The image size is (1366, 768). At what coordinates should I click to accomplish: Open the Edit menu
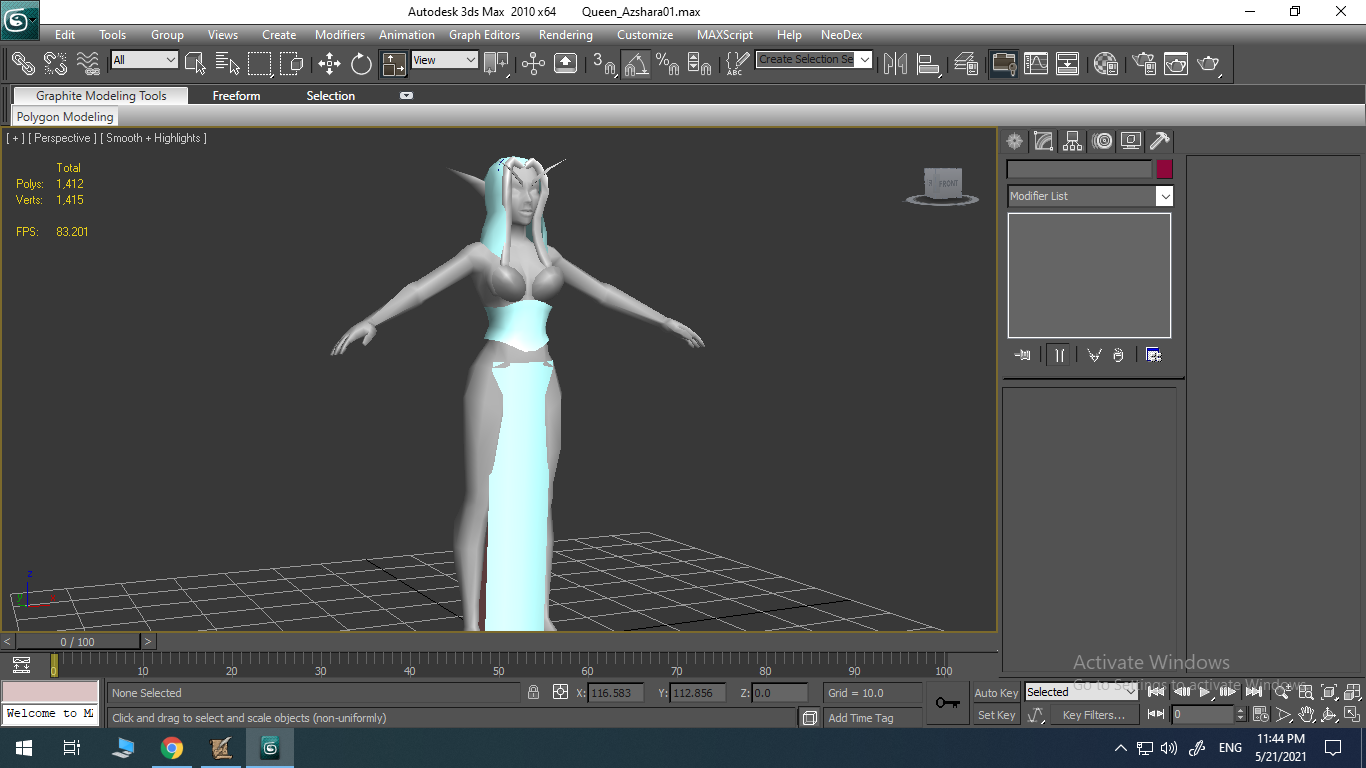[65, 35]
